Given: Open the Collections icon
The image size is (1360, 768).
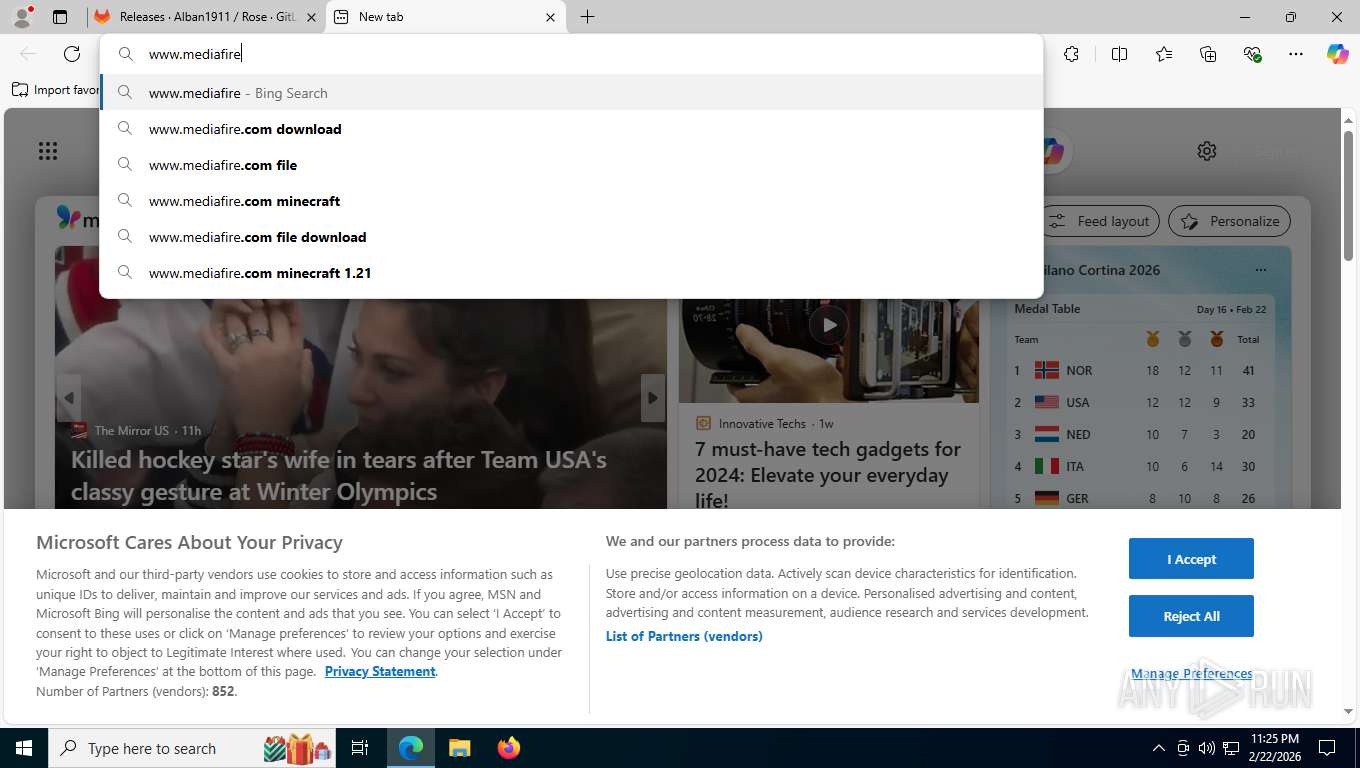Looking at the screenshot, I should 1208,54.
